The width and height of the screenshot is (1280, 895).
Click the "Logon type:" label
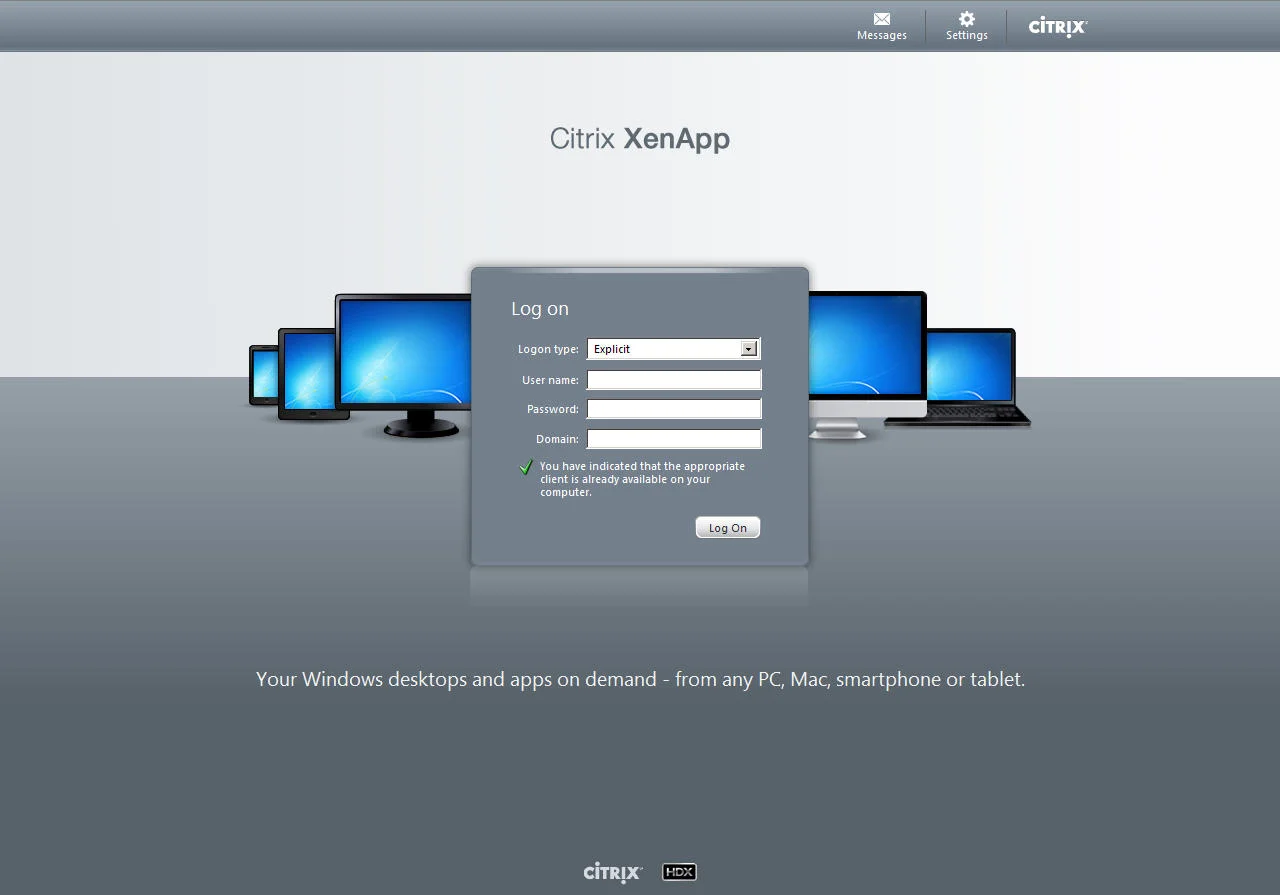[548, 349]
